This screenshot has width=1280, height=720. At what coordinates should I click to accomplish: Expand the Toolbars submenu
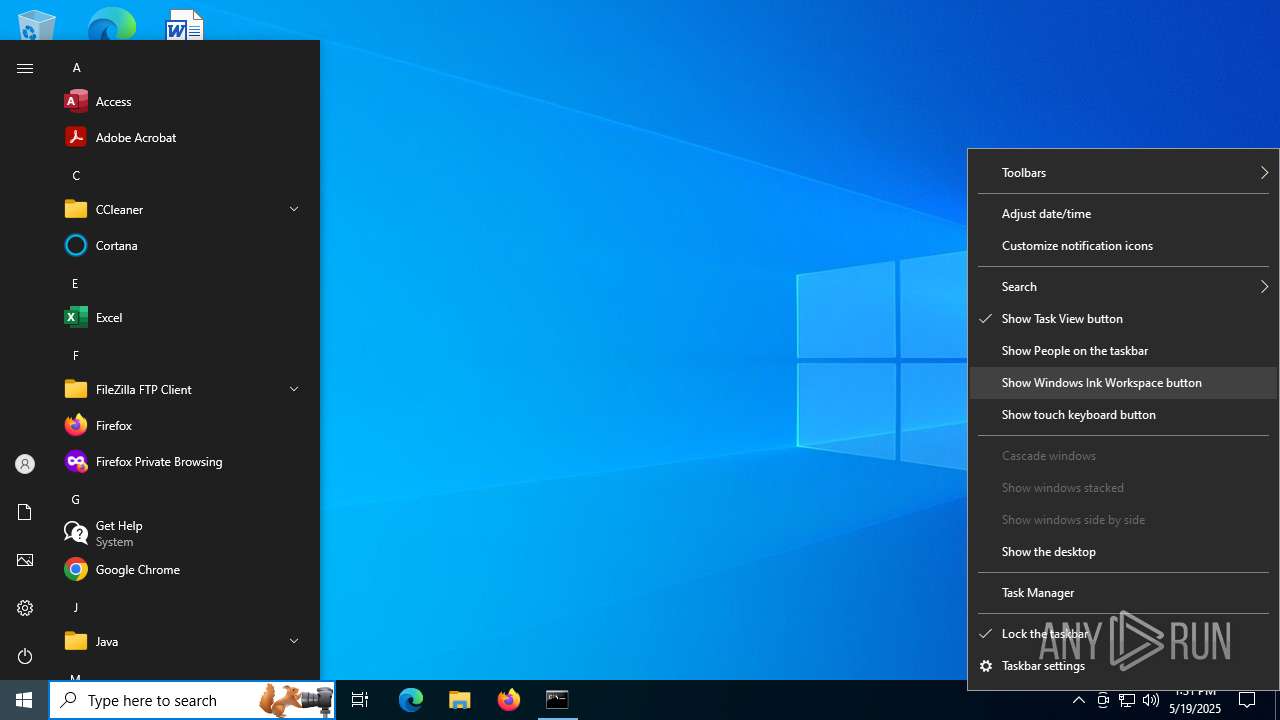click(1123, 173)
